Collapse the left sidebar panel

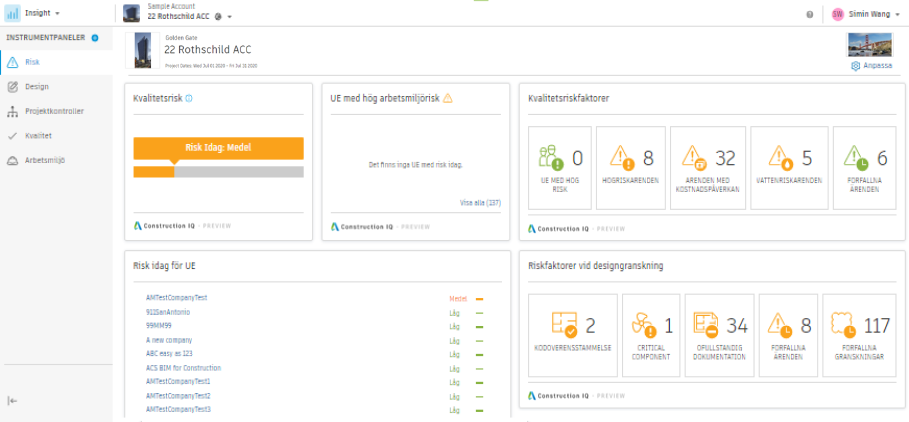(12, 400)
